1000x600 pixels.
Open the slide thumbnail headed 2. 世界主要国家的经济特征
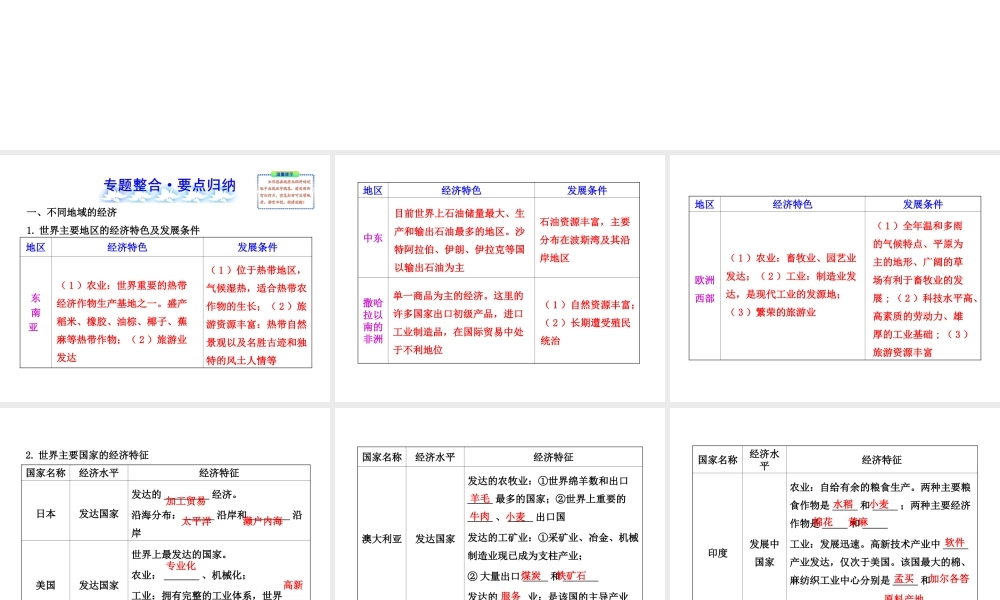pyautogui.click(x=165, y=504)
